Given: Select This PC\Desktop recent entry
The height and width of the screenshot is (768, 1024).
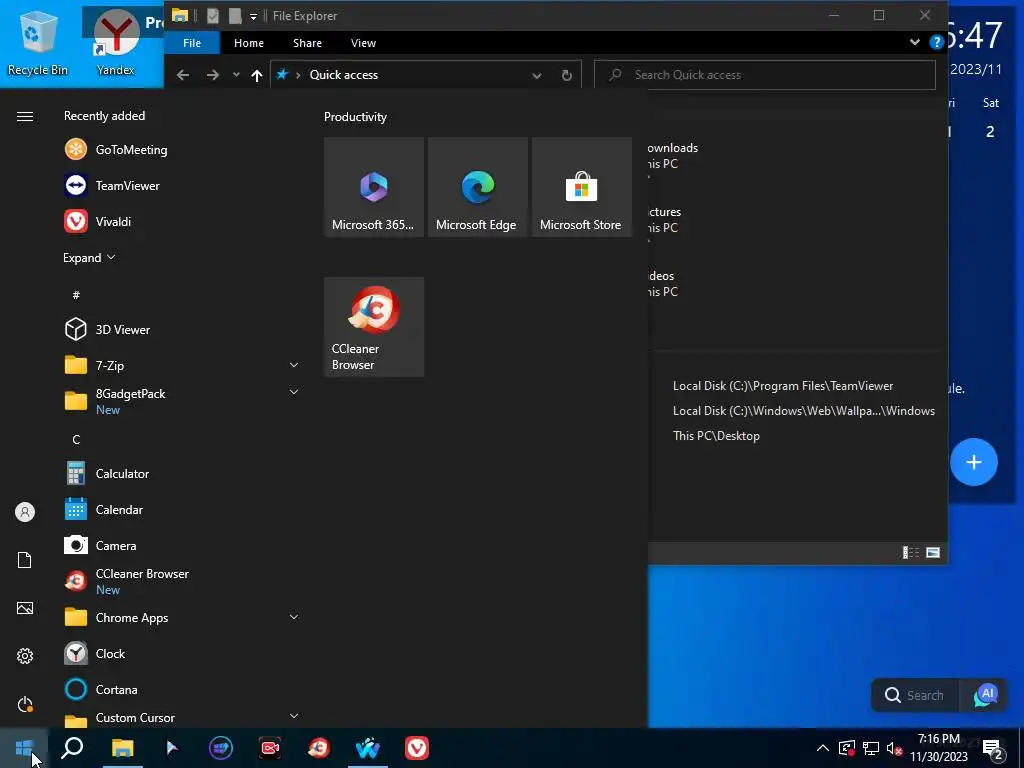Looking at the screenshot, I should click(716, 436).
